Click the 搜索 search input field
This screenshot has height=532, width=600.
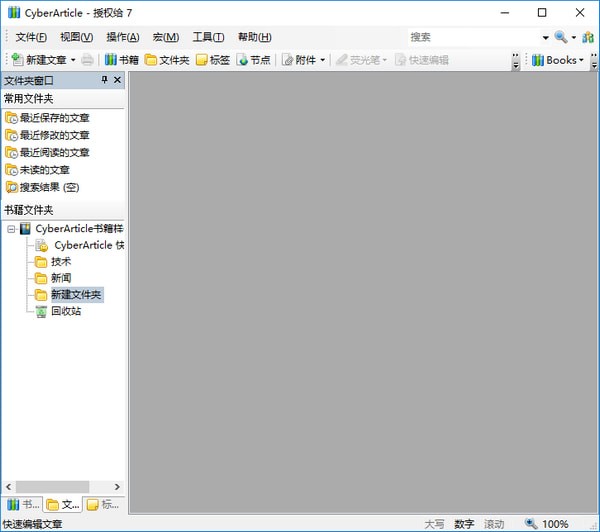pos(470,37)
